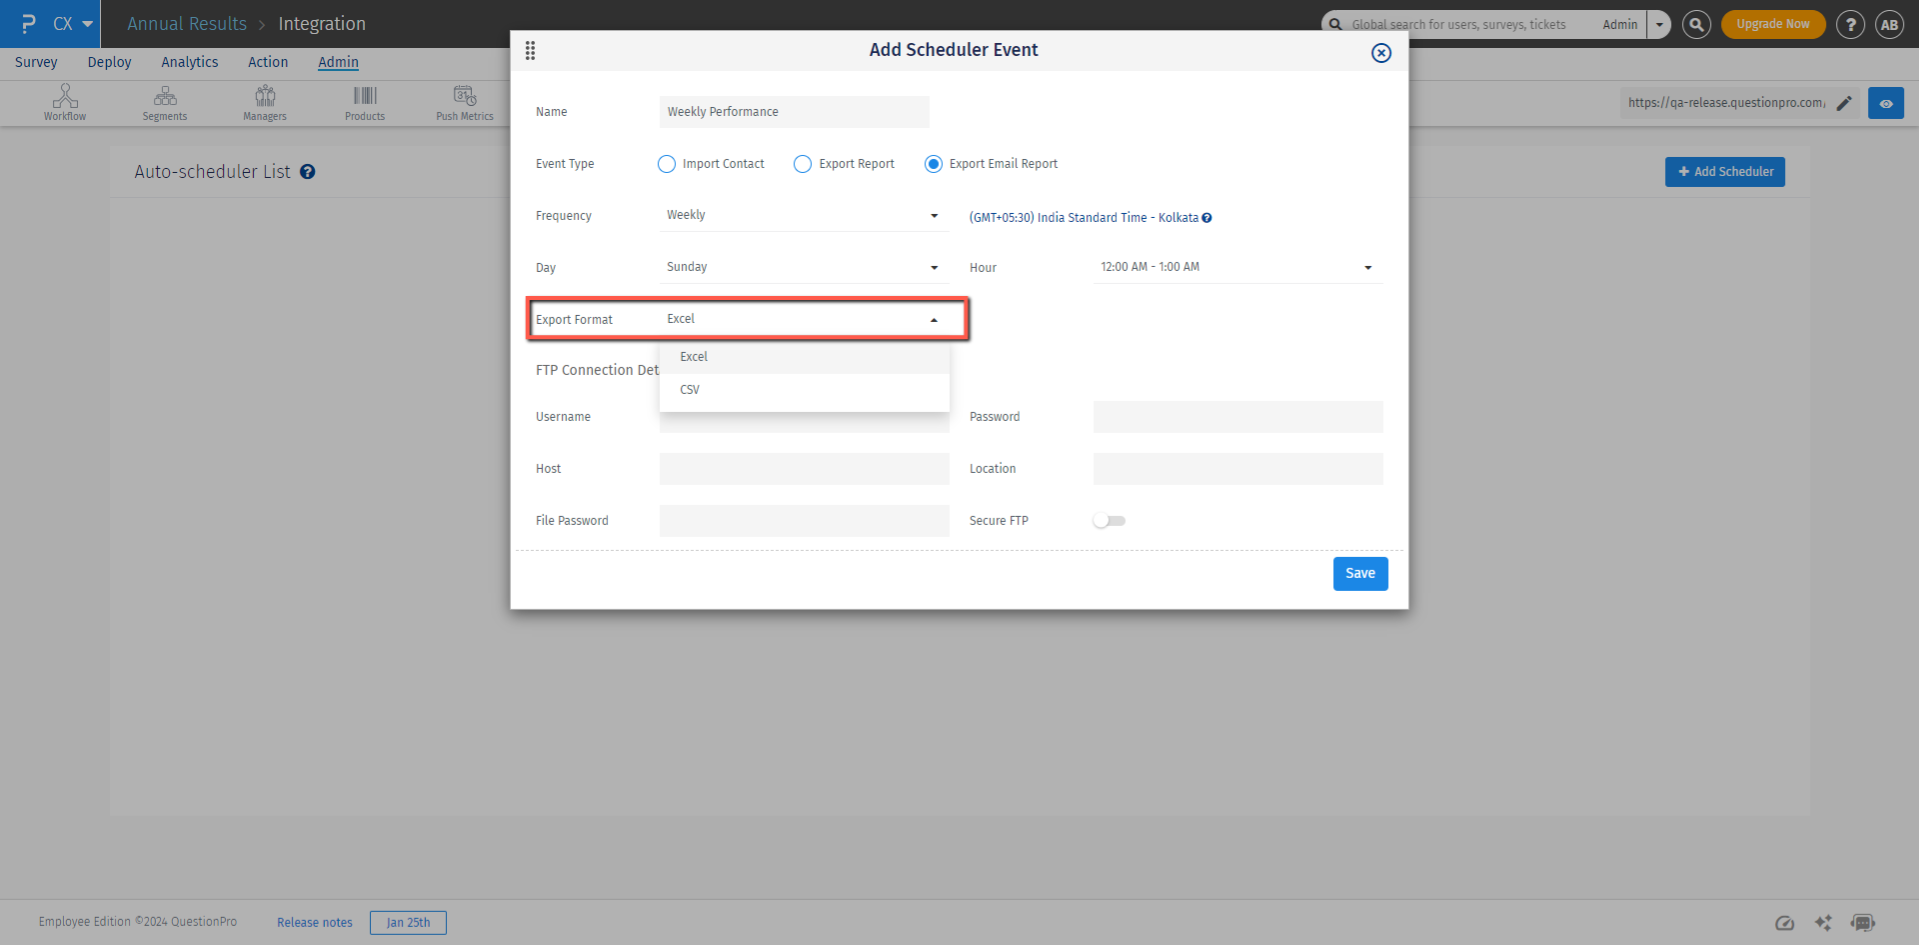1920x945 pixels.
Task: Click the speedometer performance icon
Action: [x=1785, y=922]
